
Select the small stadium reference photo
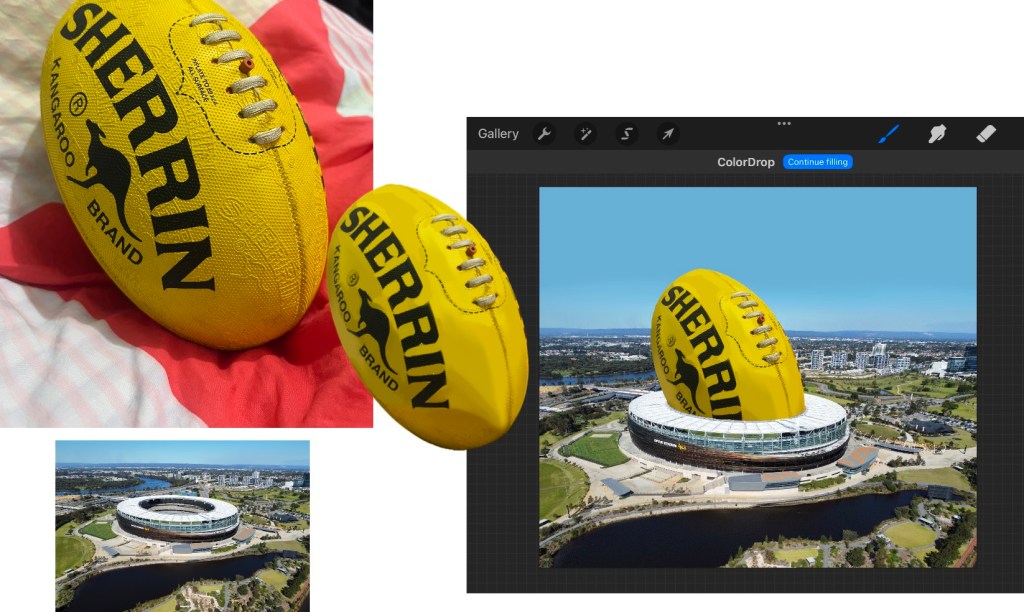click(x=182, y=525)
